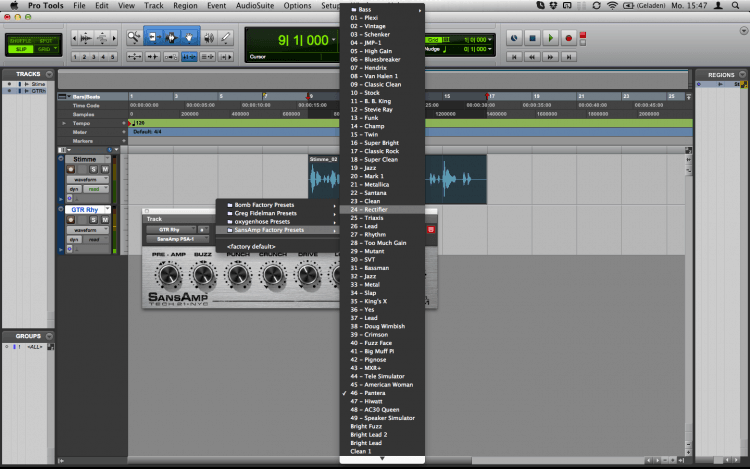Select the Scrubber speaker tool

209,37
